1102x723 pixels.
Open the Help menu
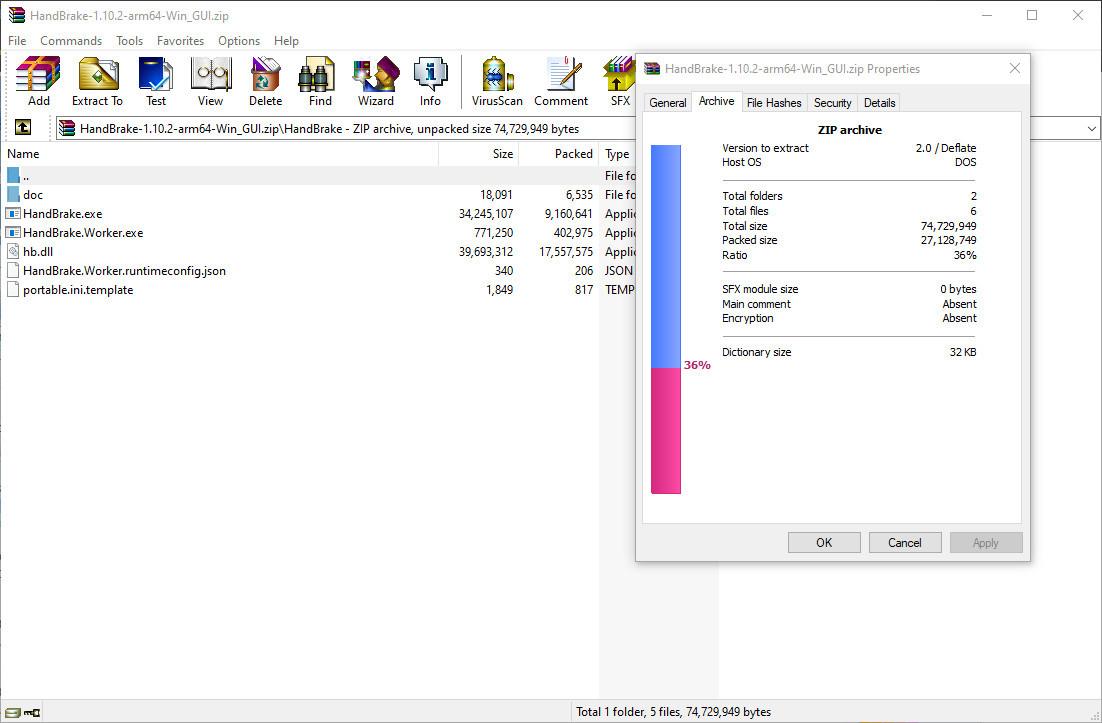286,41
